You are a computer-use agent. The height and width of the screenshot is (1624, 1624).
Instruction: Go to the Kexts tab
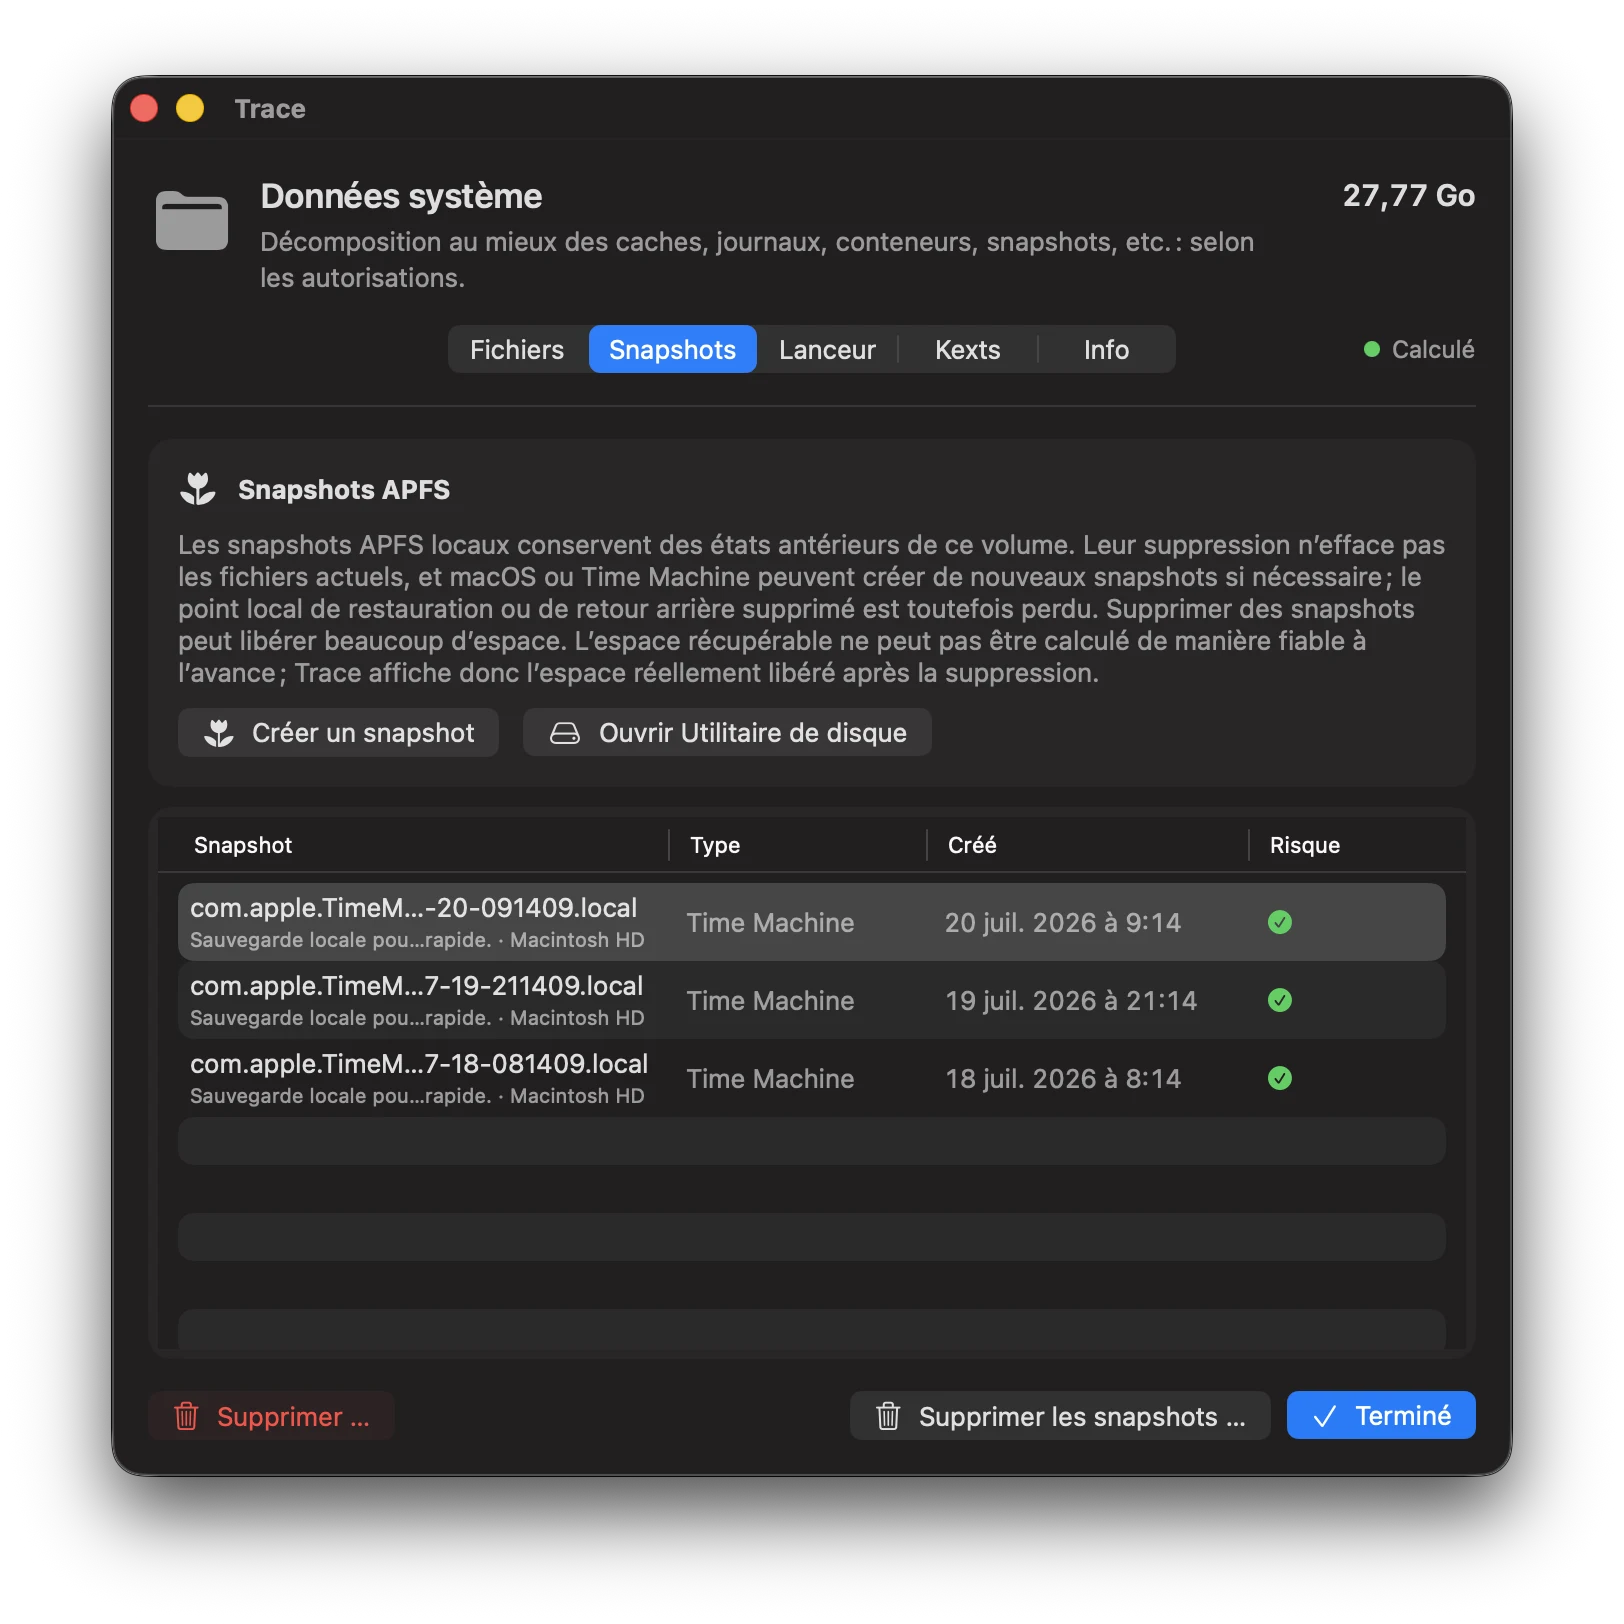967,349
